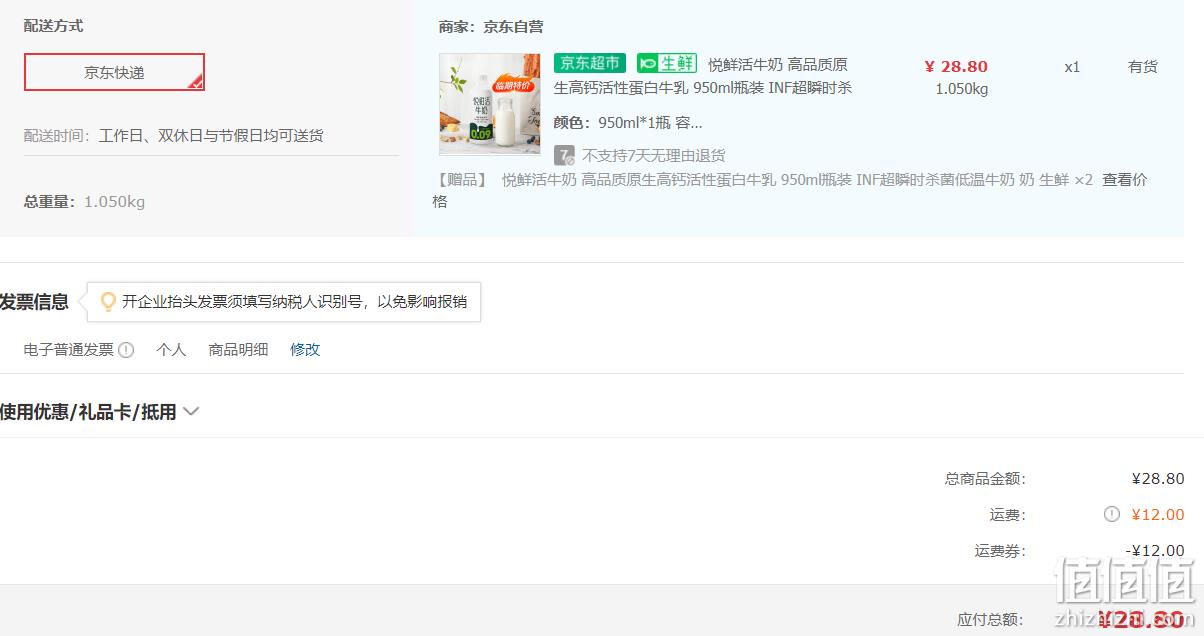Click the 商家: 京东自营 merchant label
The image size is (1204, 636).
[x=491, y=27]
